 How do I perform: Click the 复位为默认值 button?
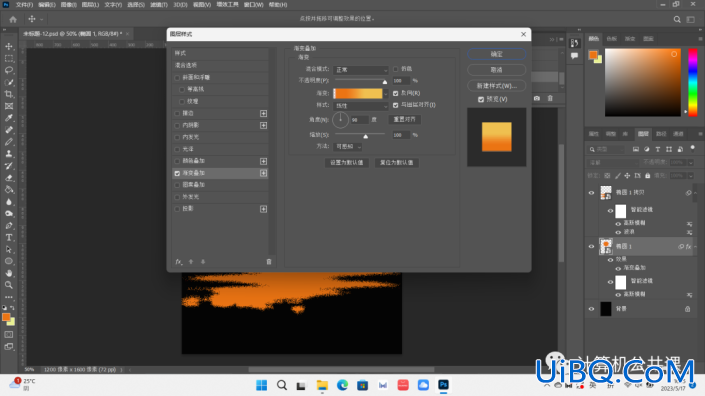397,163
